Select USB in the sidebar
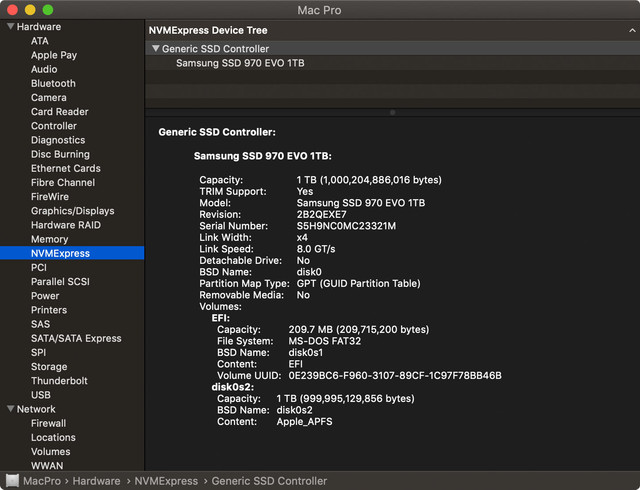The height and width of the screenshot is (490, 640). [x=41, y=395]
